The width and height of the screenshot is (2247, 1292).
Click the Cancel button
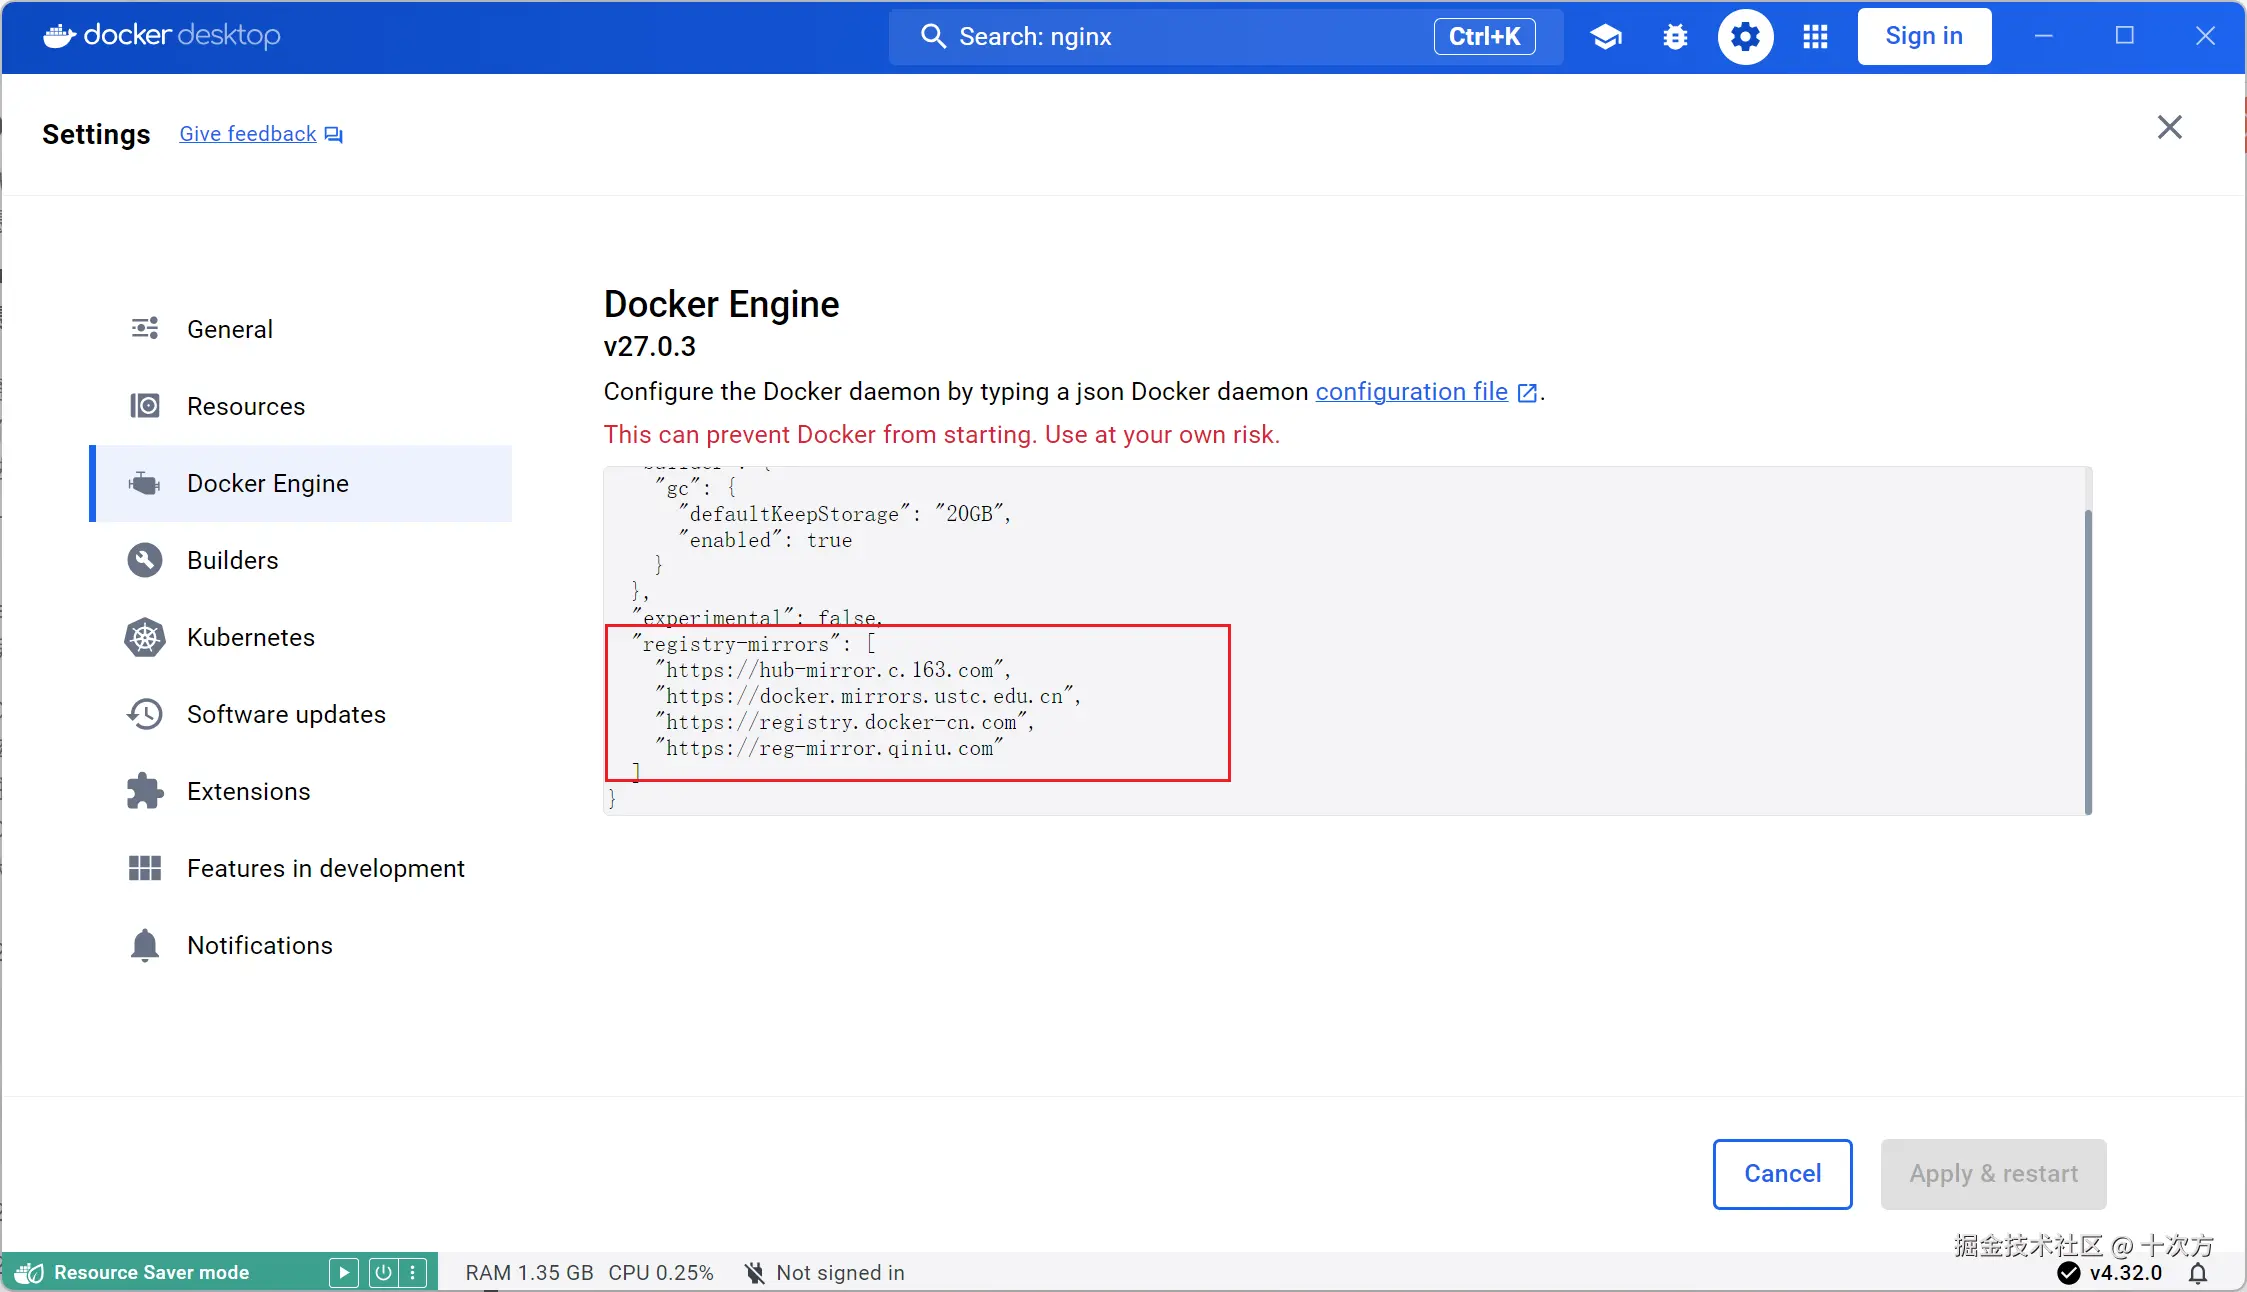(x=1782, y=1173)
